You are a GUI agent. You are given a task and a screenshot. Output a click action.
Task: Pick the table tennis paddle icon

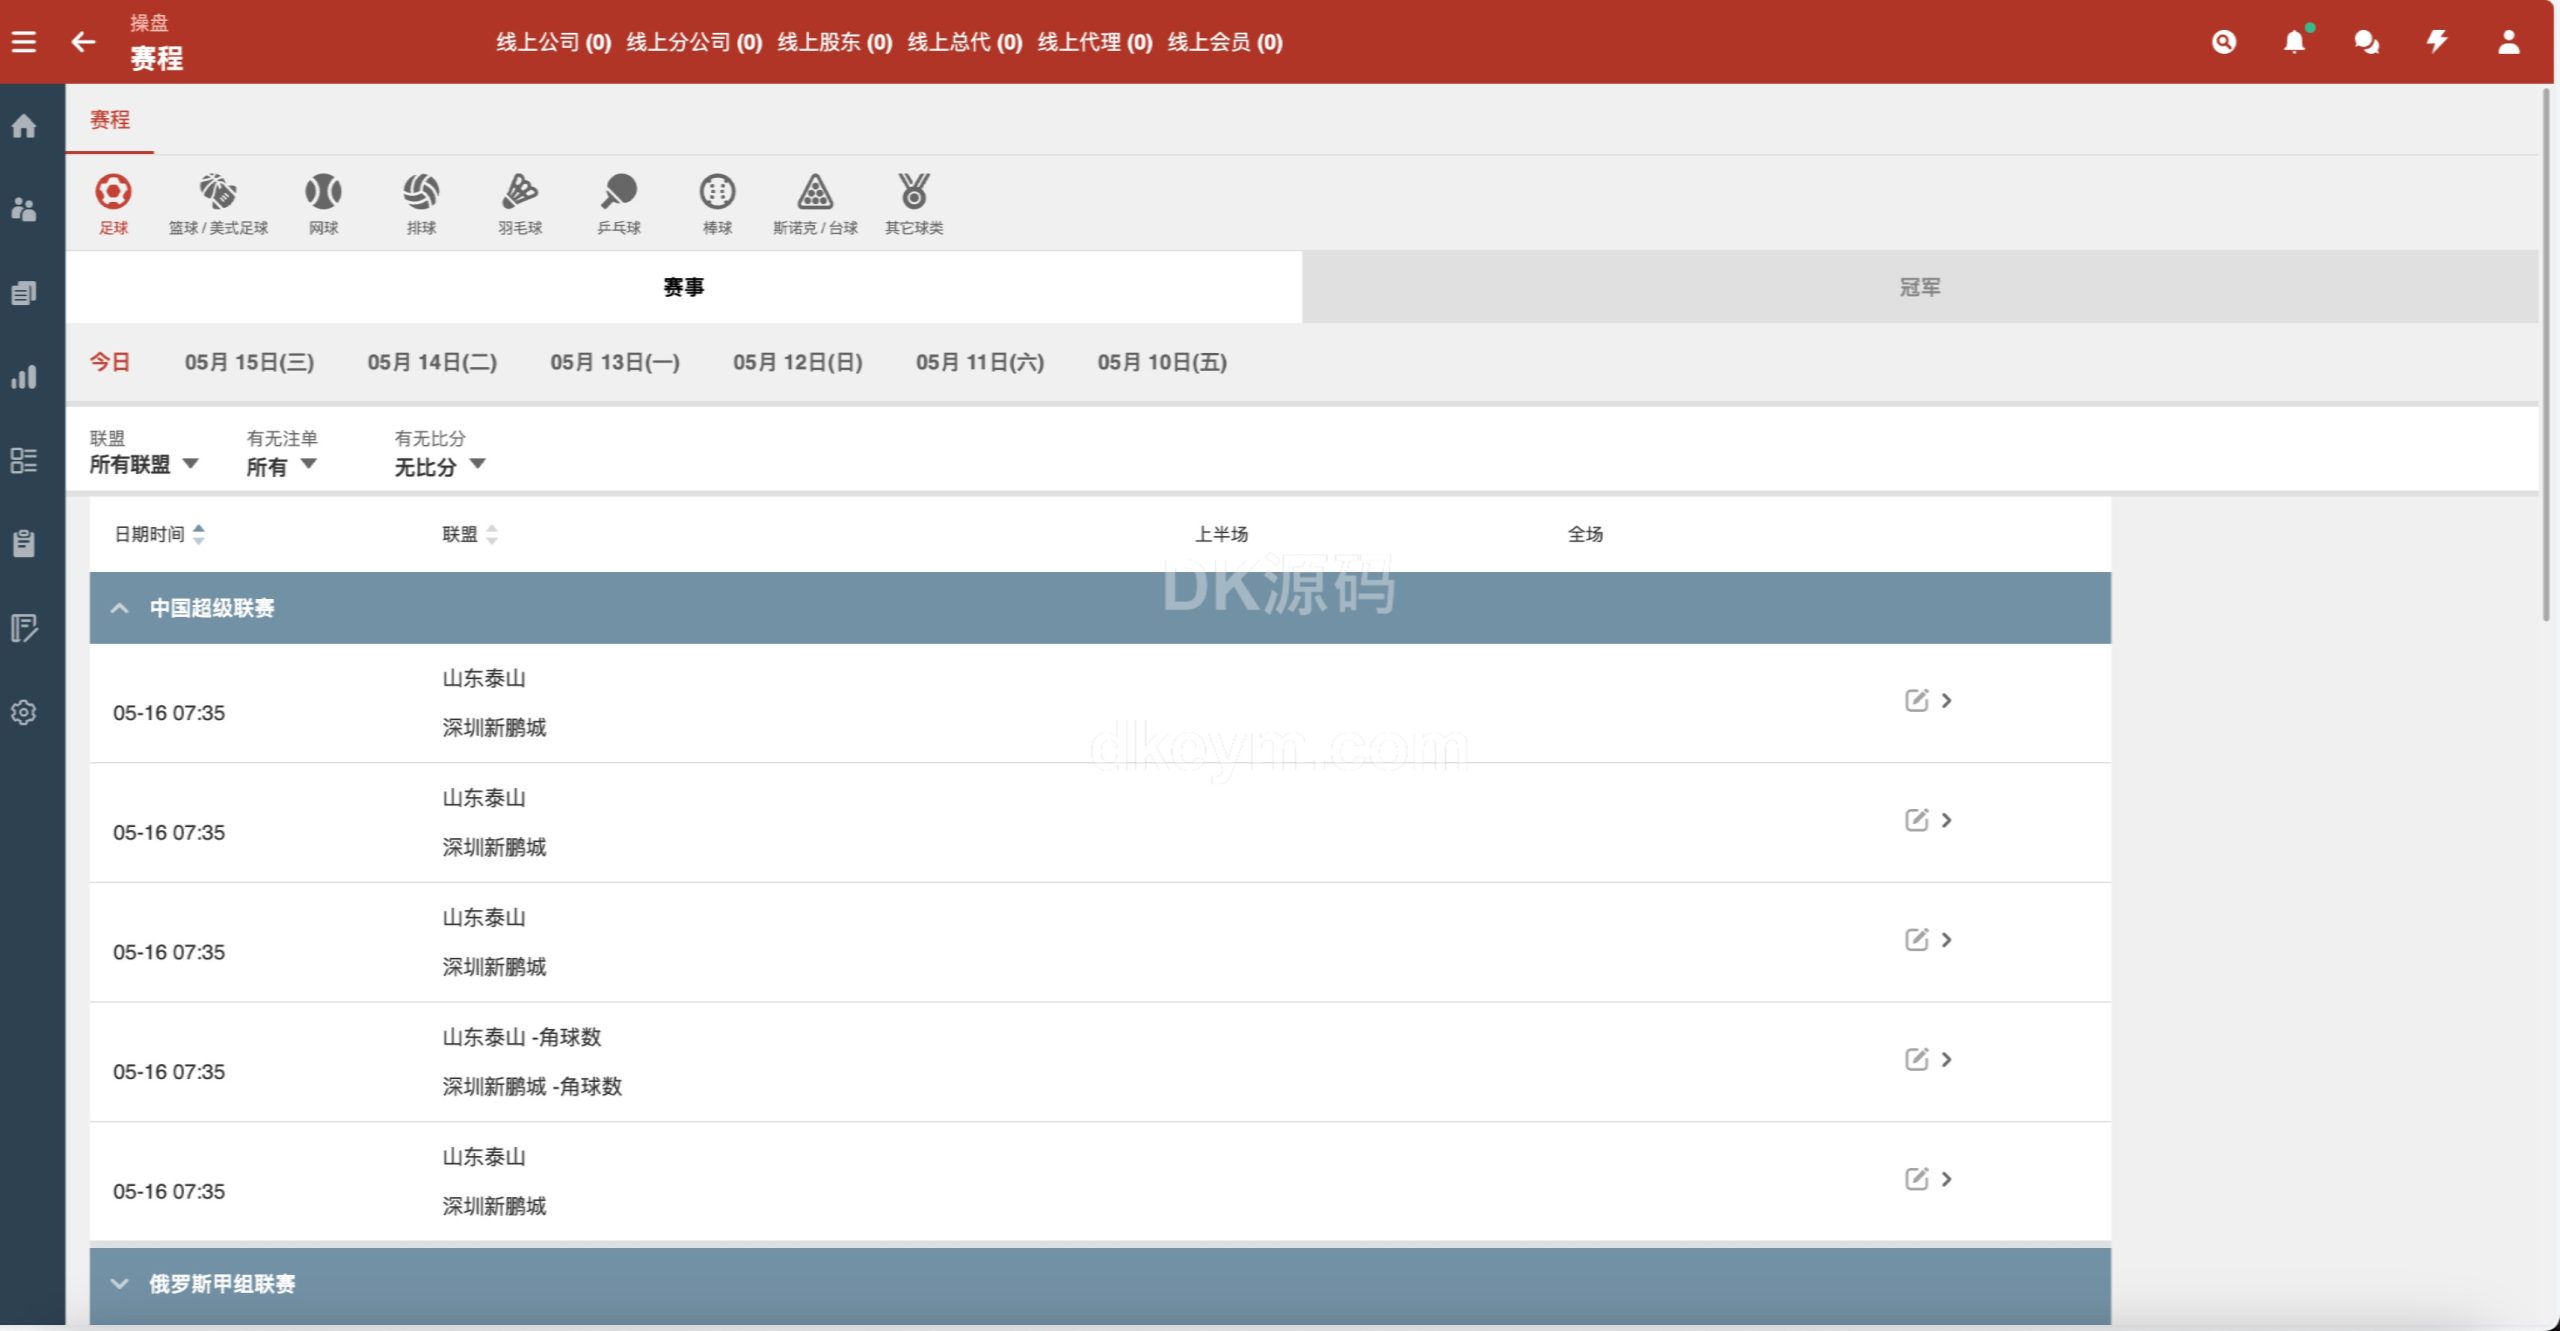pyautogui.click(x=619, y=192)
